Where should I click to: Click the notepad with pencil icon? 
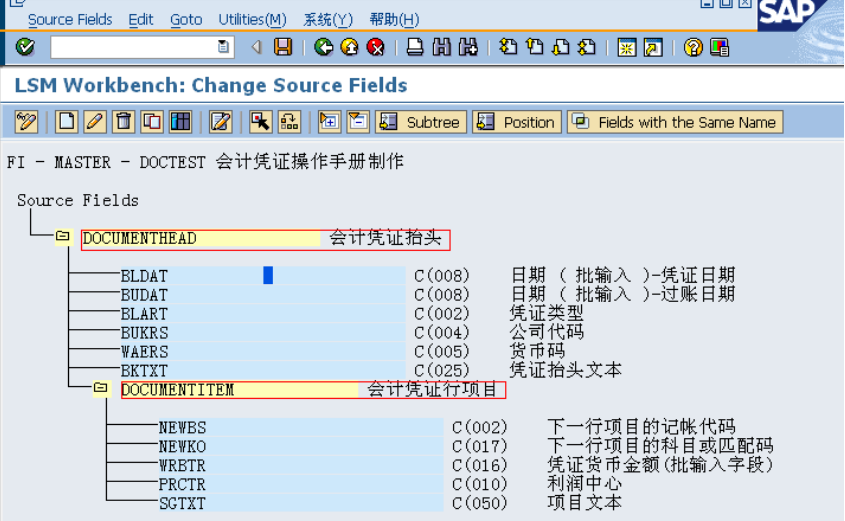pos(220,122)
